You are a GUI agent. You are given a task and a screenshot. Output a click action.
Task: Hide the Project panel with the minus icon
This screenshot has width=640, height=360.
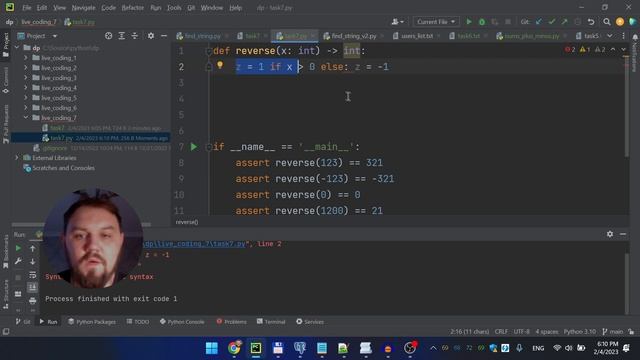point(164,36)
